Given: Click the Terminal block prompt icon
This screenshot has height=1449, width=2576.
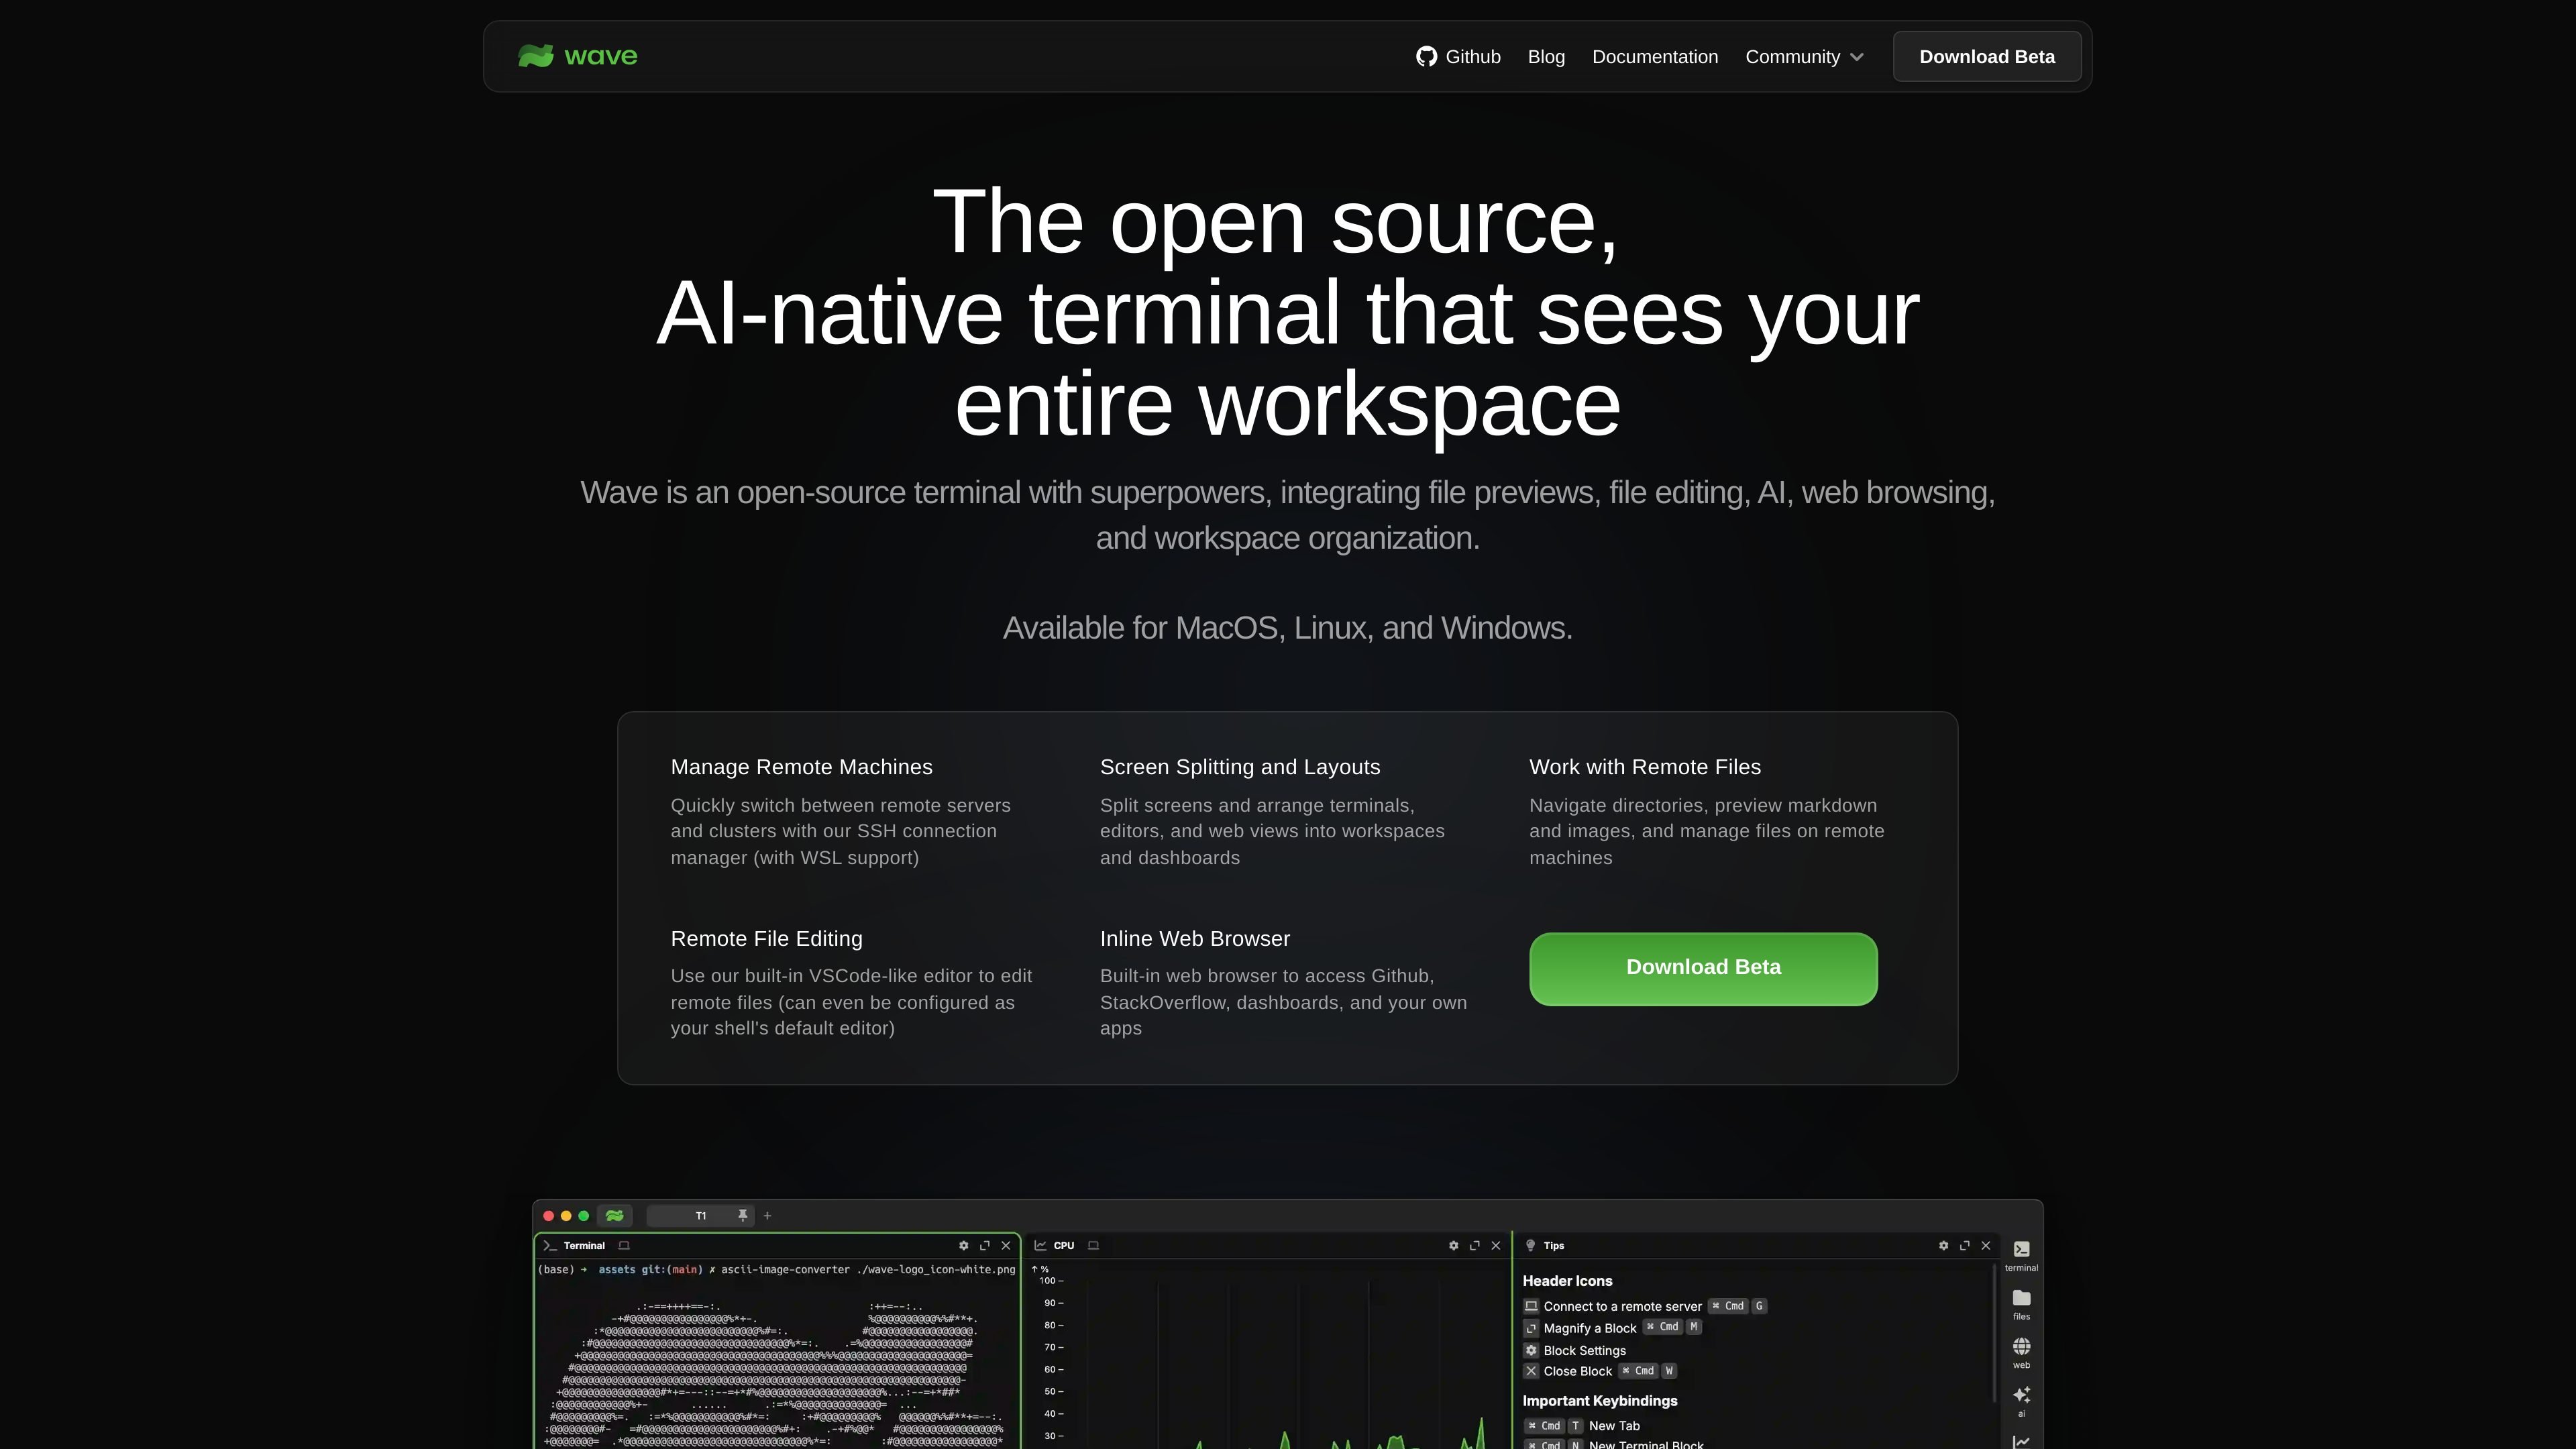Looking at the screenshot, I should point(549,1245).
